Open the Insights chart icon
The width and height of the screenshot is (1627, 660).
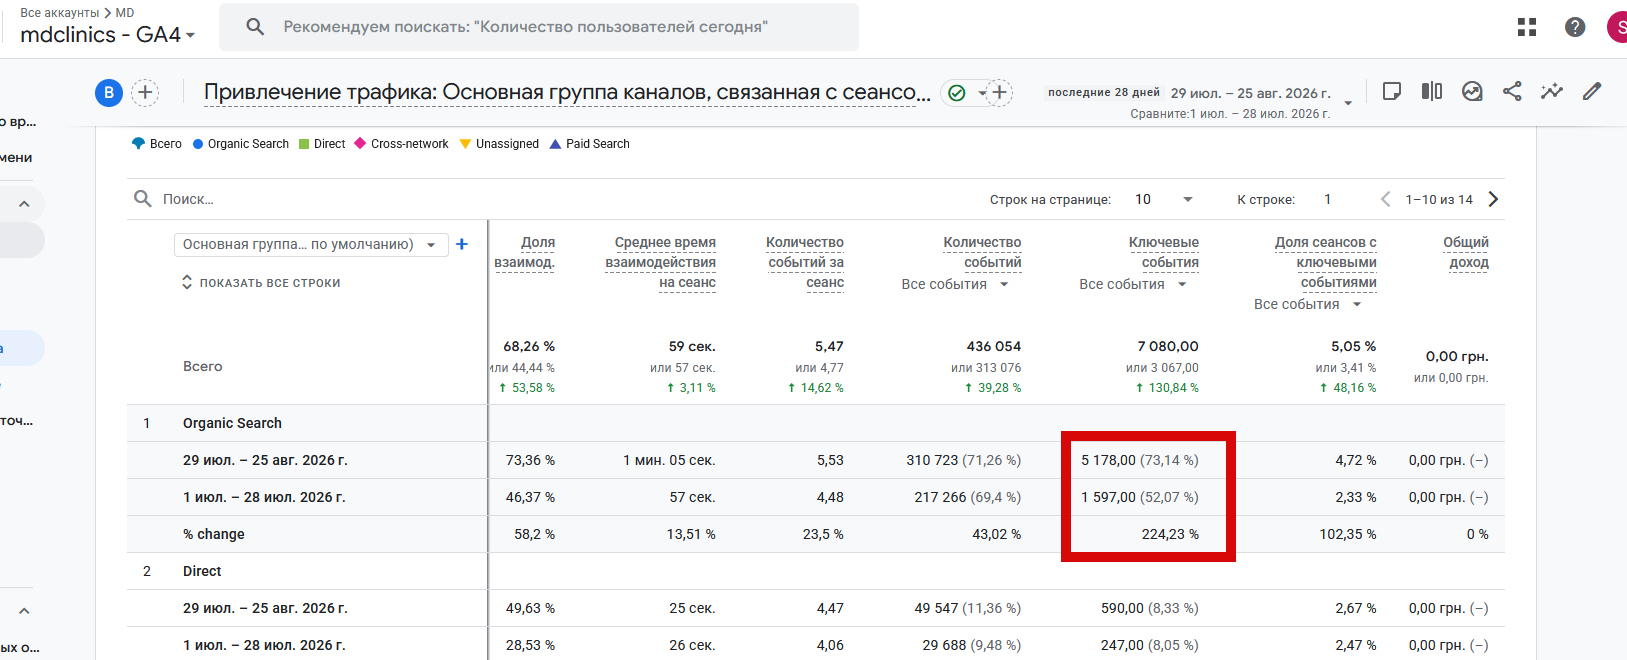1472,91
